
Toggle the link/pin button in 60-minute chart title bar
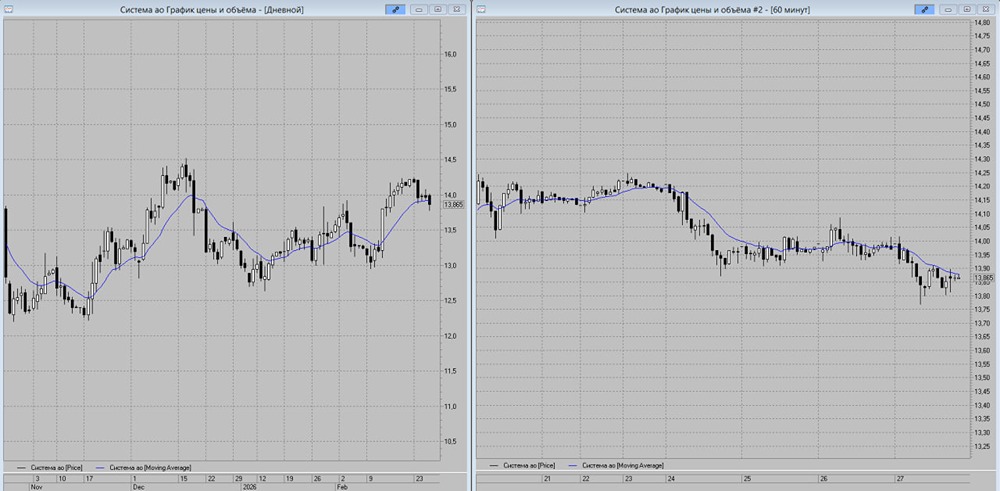click(x=924, y=10)
